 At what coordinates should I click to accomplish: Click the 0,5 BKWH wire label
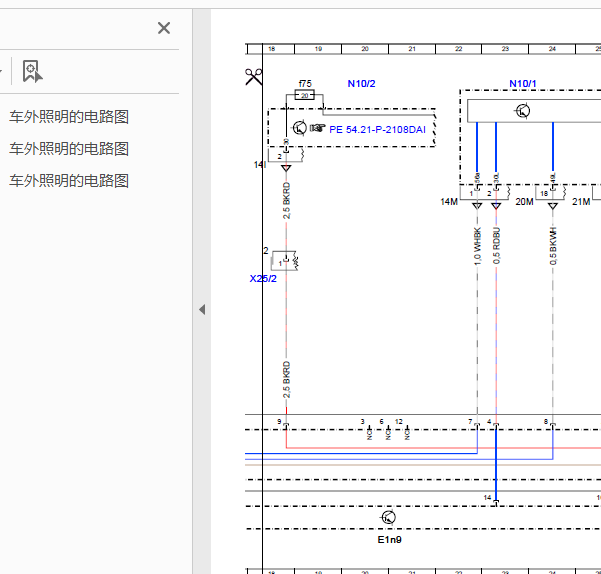[553, 246]
